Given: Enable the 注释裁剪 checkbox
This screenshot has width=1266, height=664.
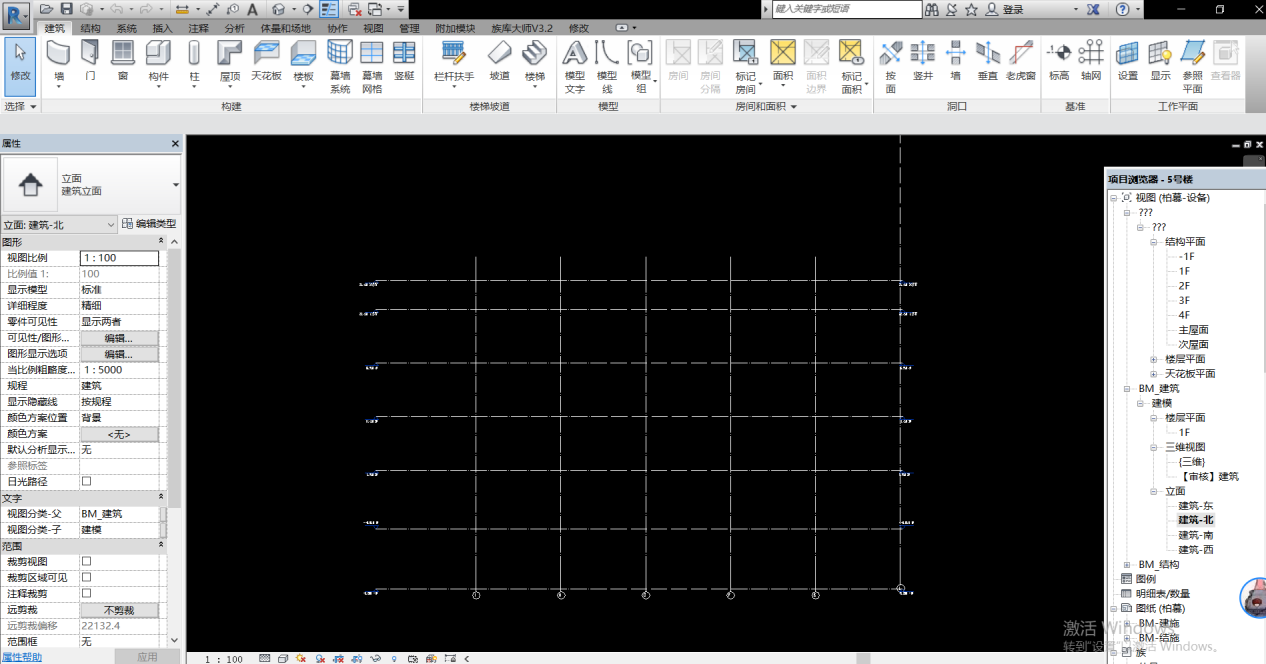Looking at the screenshot, I should tap(86, 594).
